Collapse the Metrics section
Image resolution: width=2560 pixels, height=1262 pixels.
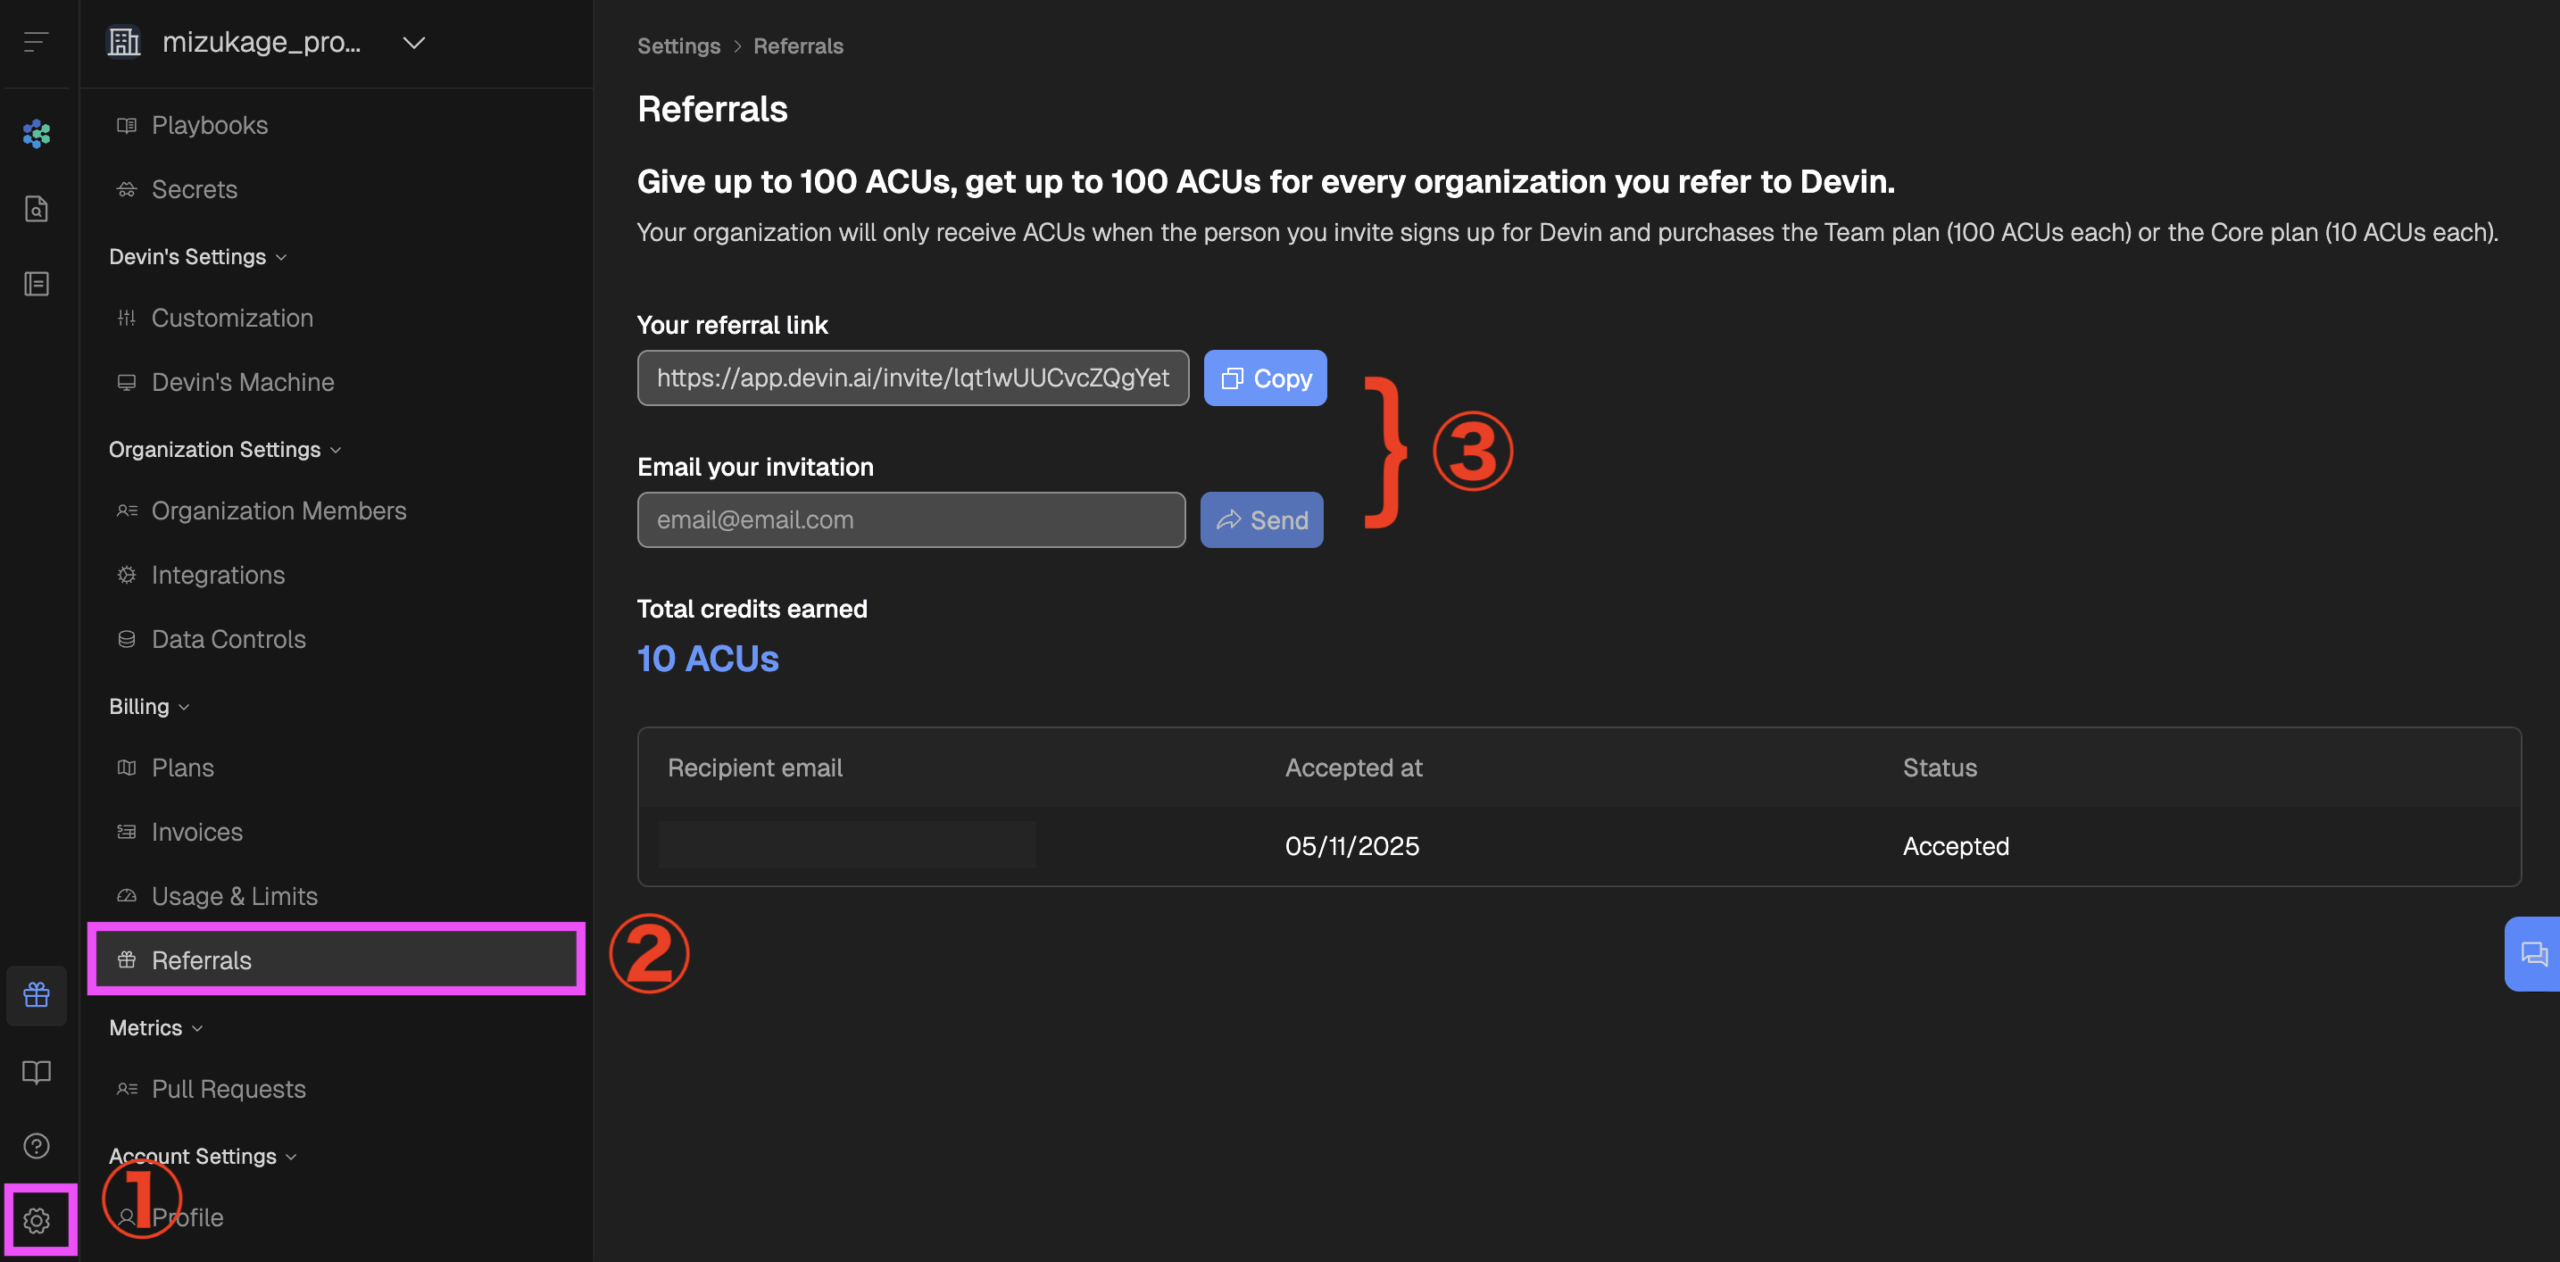(156, 1028)
